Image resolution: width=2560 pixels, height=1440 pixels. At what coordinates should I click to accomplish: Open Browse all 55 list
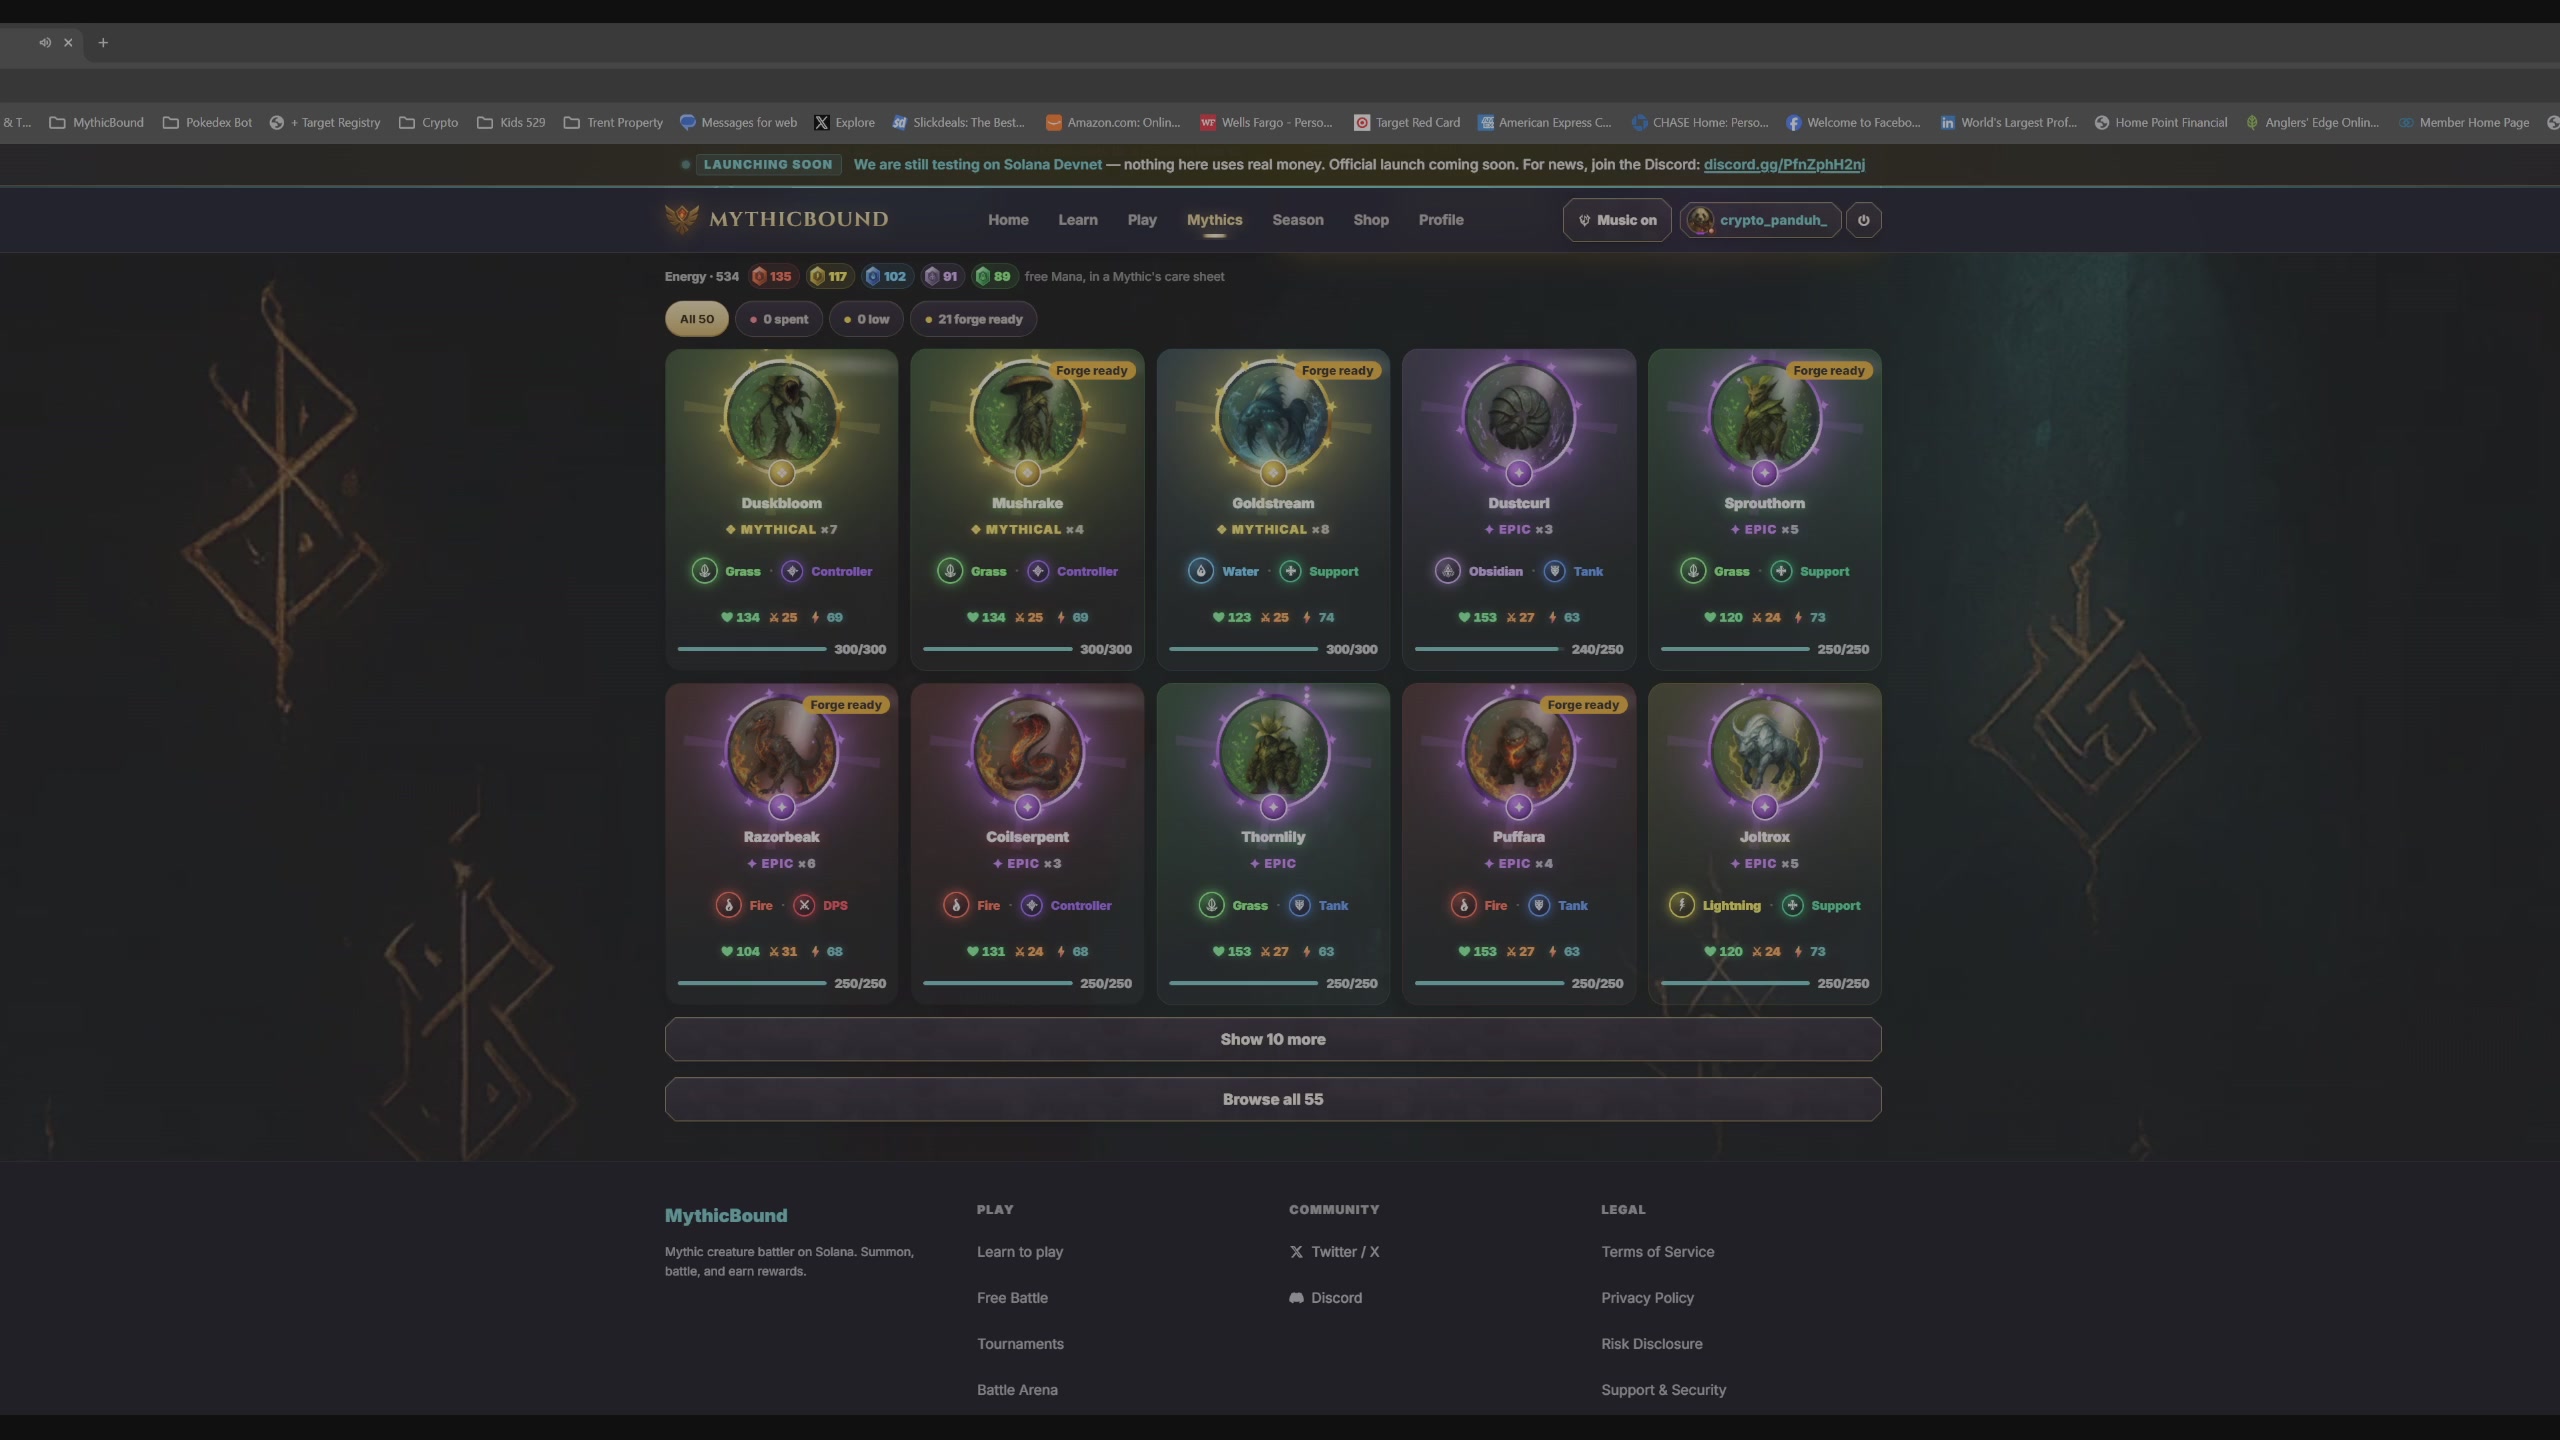pyautogui.click(x=1273, y=1099)
